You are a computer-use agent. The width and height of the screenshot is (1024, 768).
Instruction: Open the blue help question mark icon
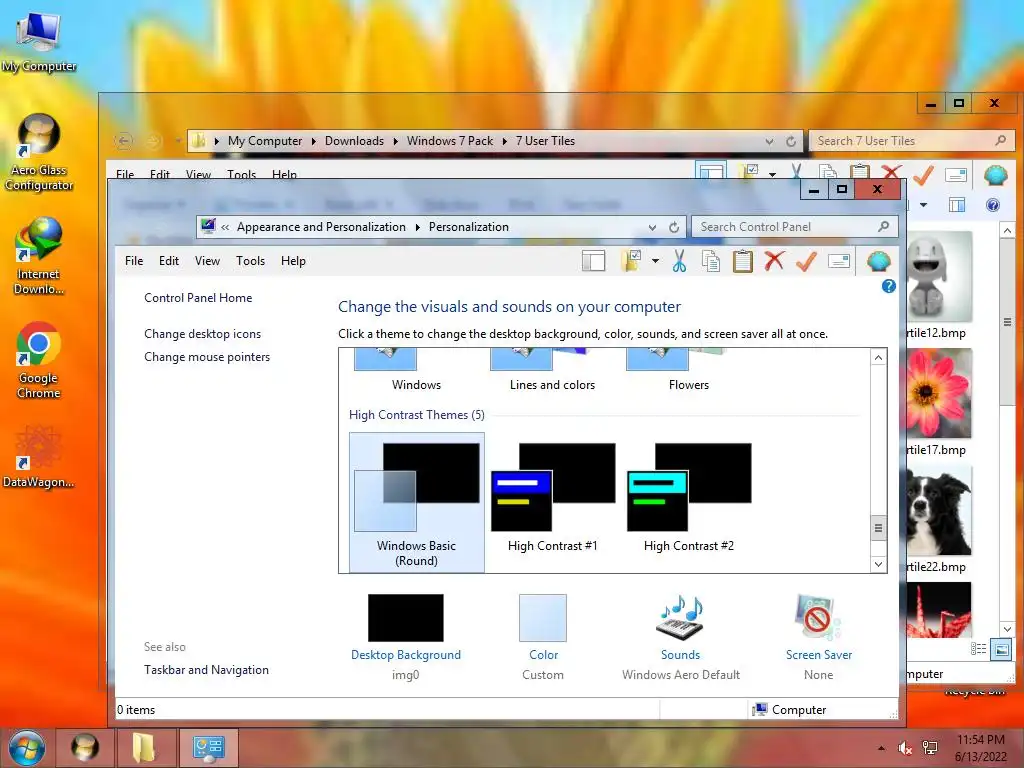tap(888, 286)
